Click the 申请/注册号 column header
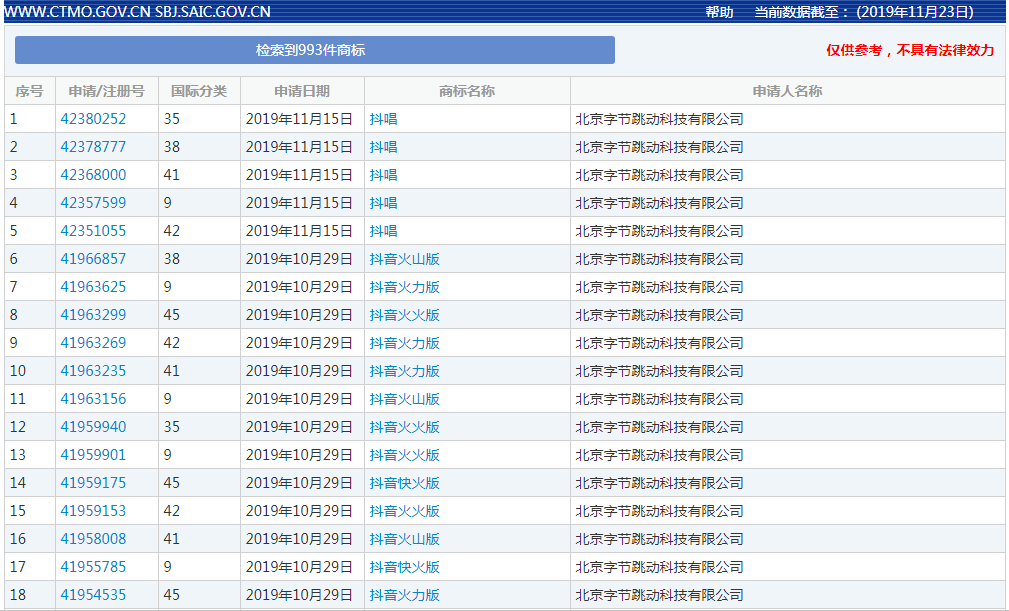Viewport: 1009px width, 611px height. point(107,91)
